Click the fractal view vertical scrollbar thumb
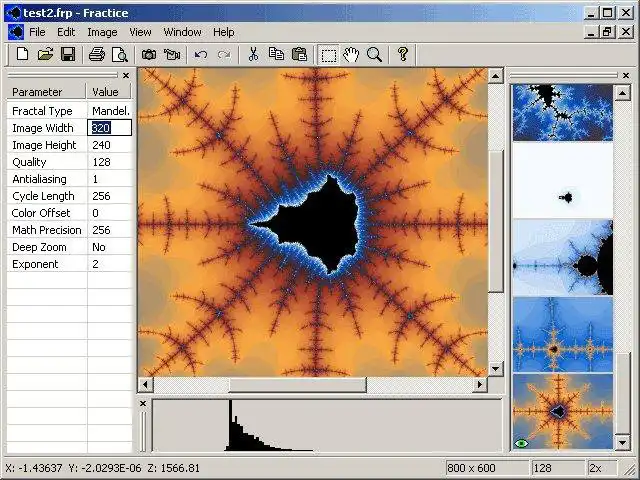This screenshot has height=480, width=640. [x=496, y=221]
